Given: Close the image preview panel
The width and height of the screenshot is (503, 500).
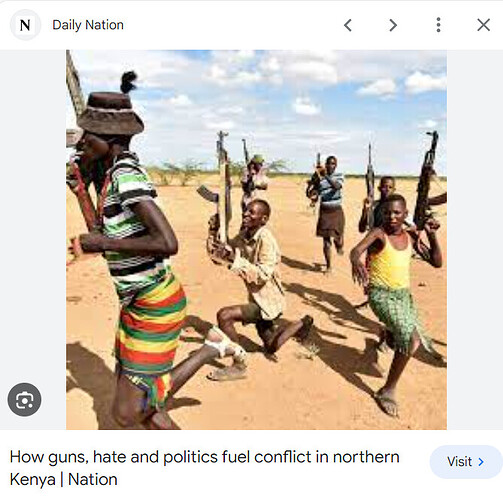Looking at the screenshot, I should pos(483,25).
